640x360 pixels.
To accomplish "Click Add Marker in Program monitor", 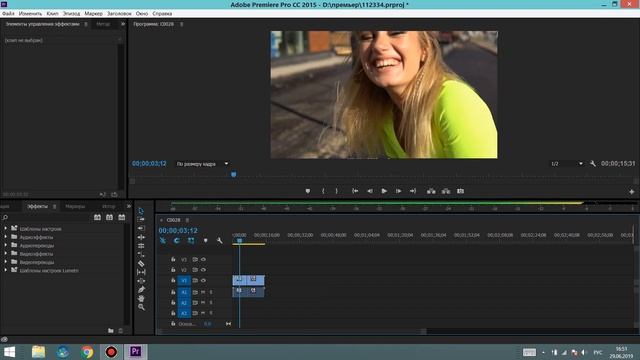I will 308,191.
